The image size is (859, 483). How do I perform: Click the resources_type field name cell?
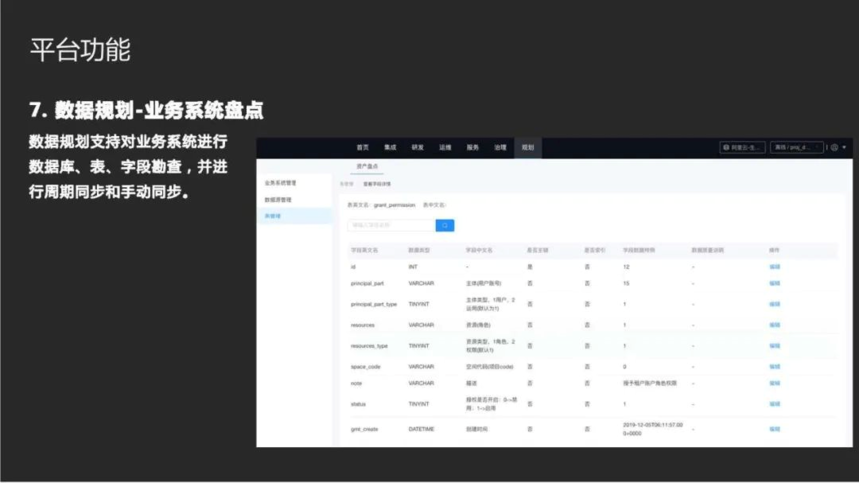[x=369, y=346]
